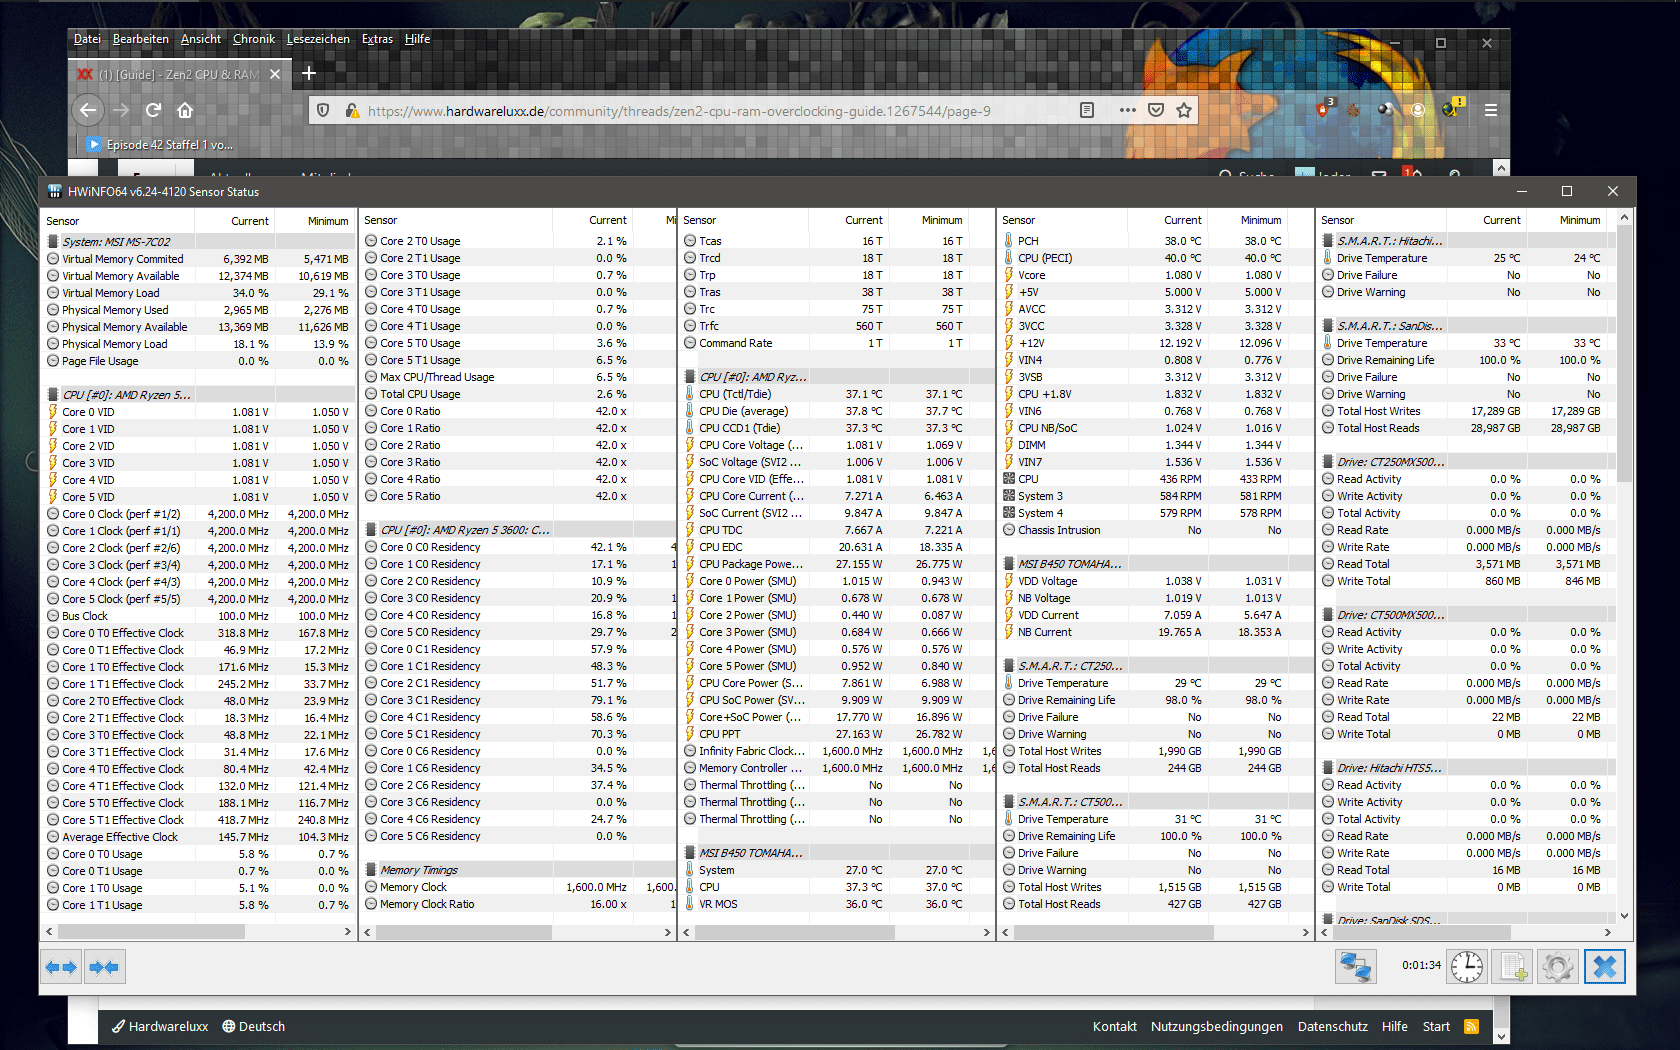Open the remote network computers button in HWiNFO

[1355, 967]
